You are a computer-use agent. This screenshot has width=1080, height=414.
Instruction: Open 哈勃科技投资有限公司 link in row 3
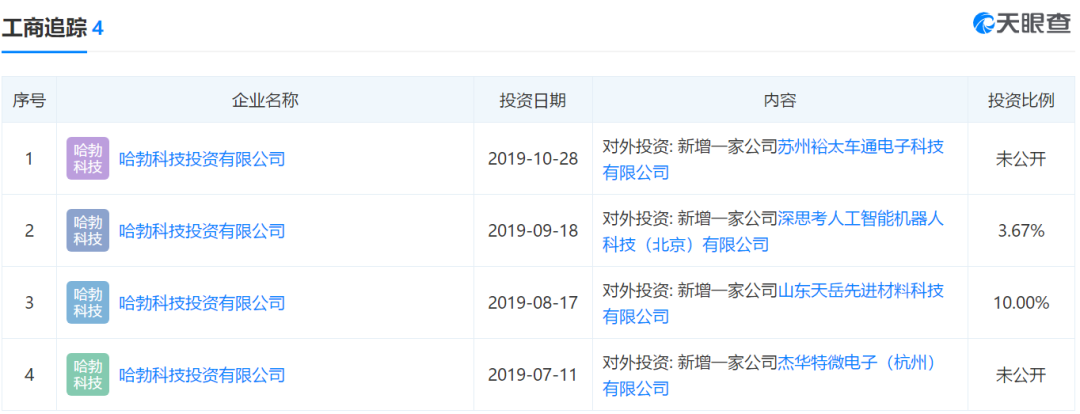click(x=202, y=302)
